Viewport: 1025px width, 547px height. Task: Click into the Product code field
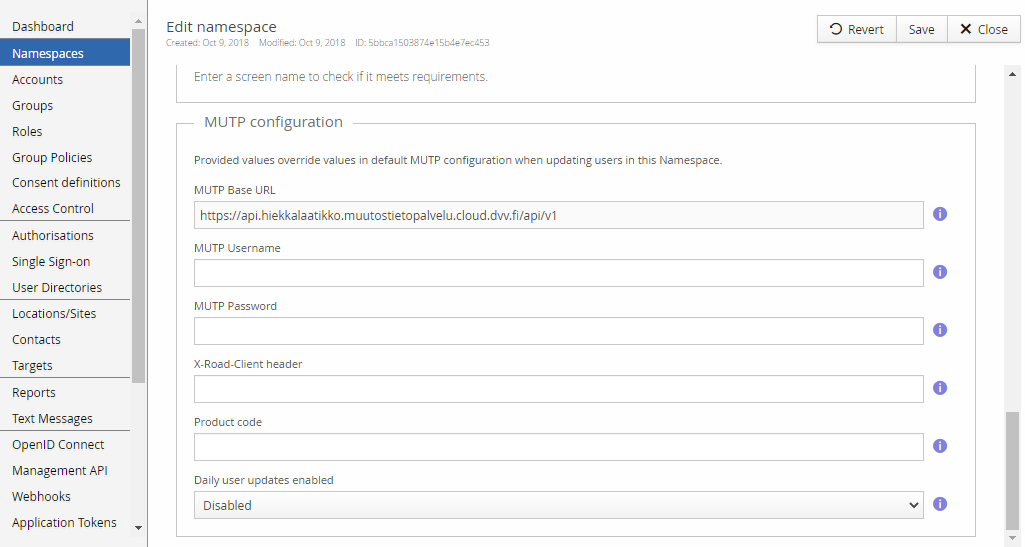tap(558, 447)
